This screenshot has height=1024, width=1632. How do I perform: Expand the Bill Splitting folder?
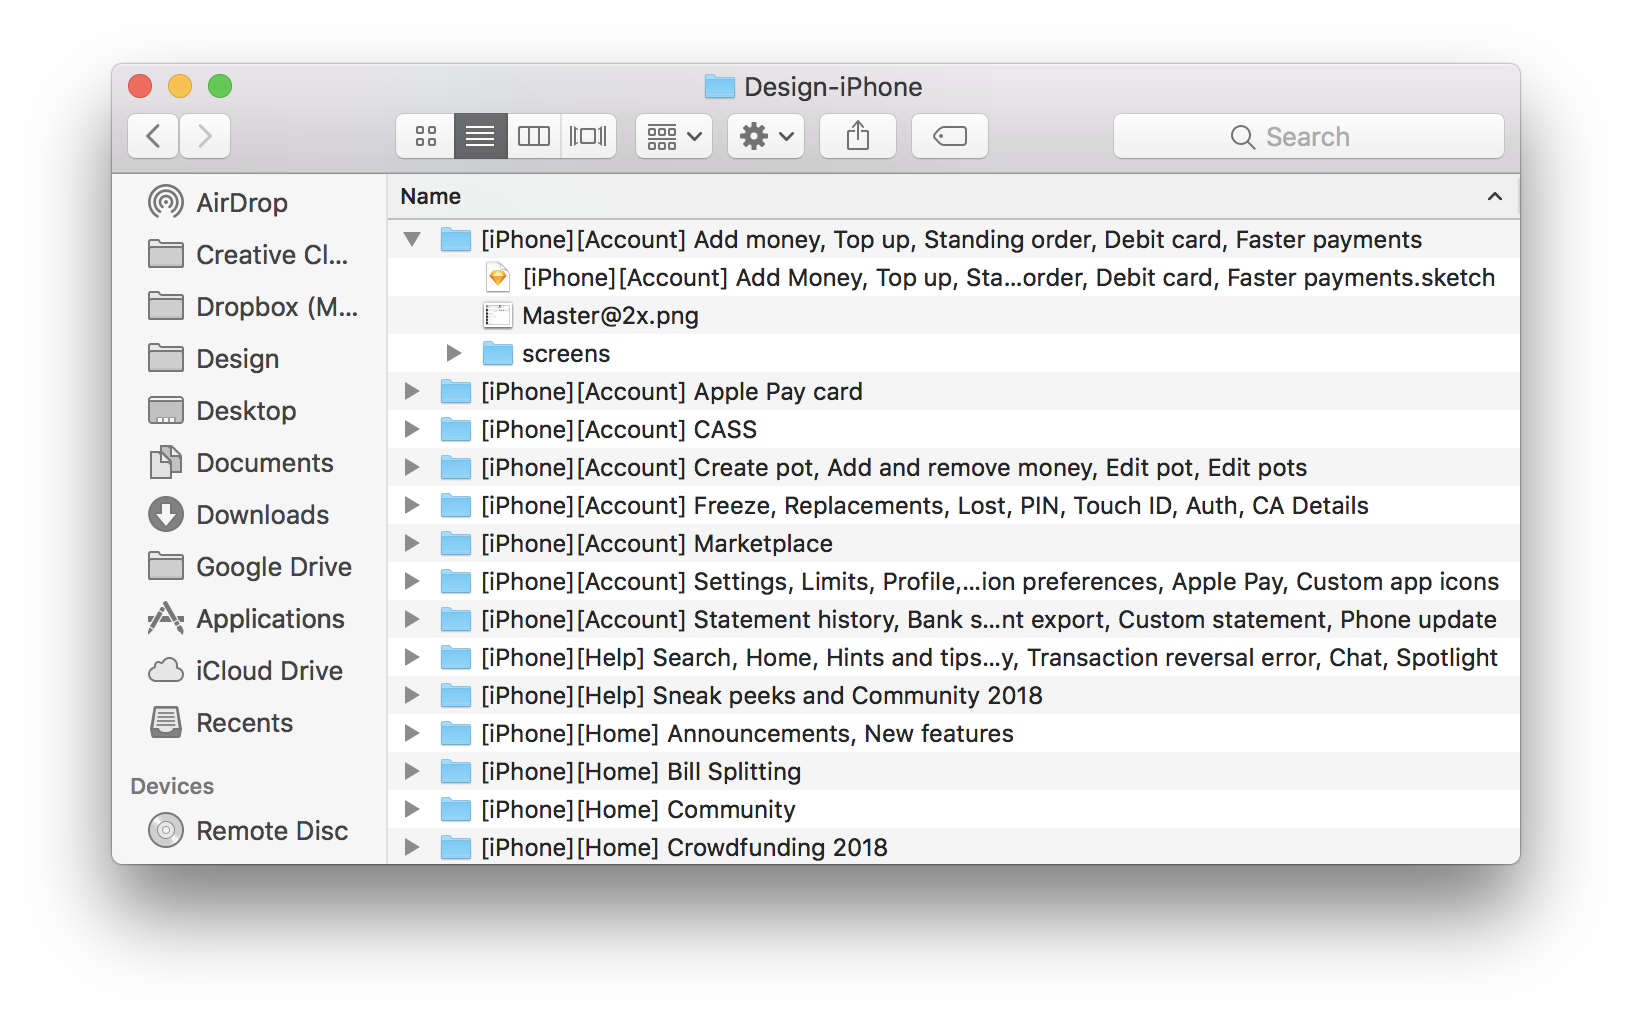click(411, 771)
